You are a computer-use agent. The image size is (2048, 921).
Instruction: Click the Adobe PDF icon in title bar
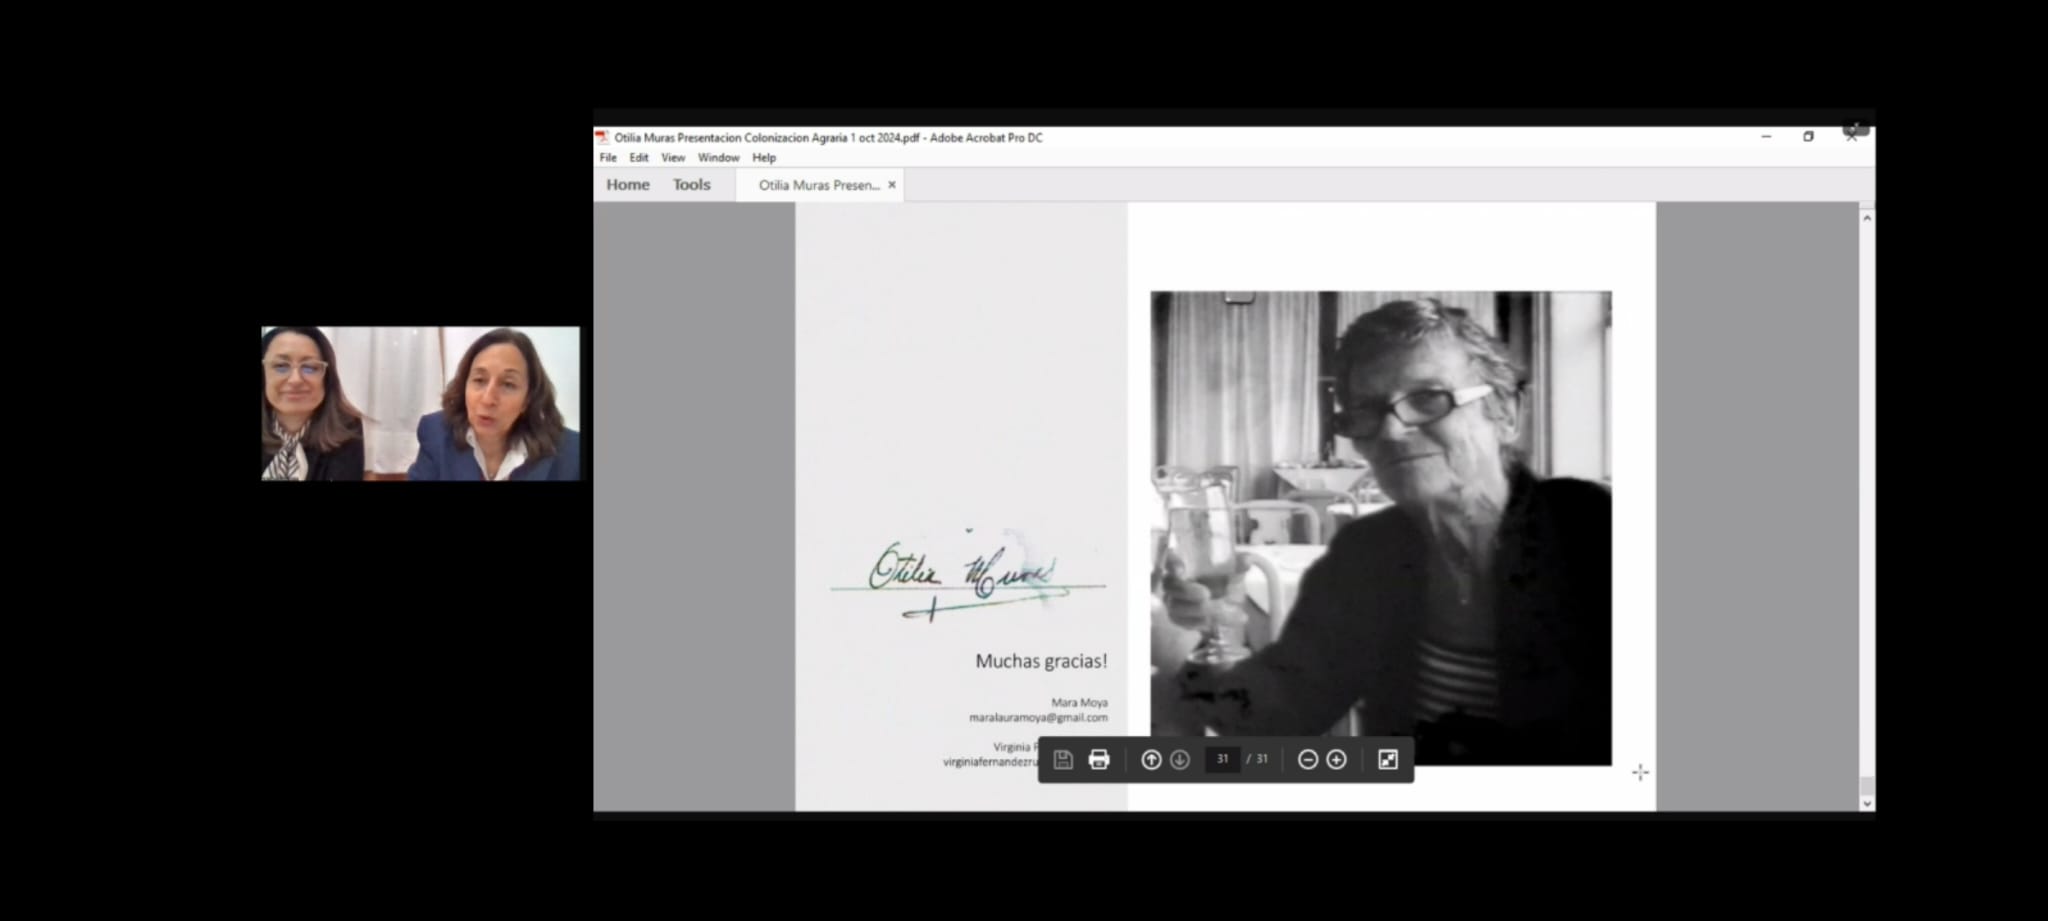coord(602,138)
